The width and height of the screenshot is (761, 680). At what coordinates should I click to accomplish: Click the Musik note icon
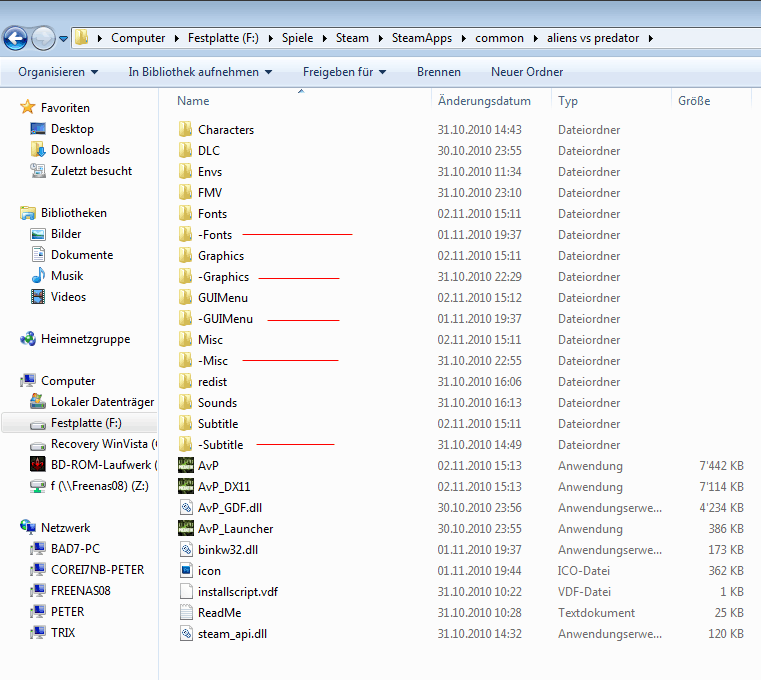coord(38,276)
